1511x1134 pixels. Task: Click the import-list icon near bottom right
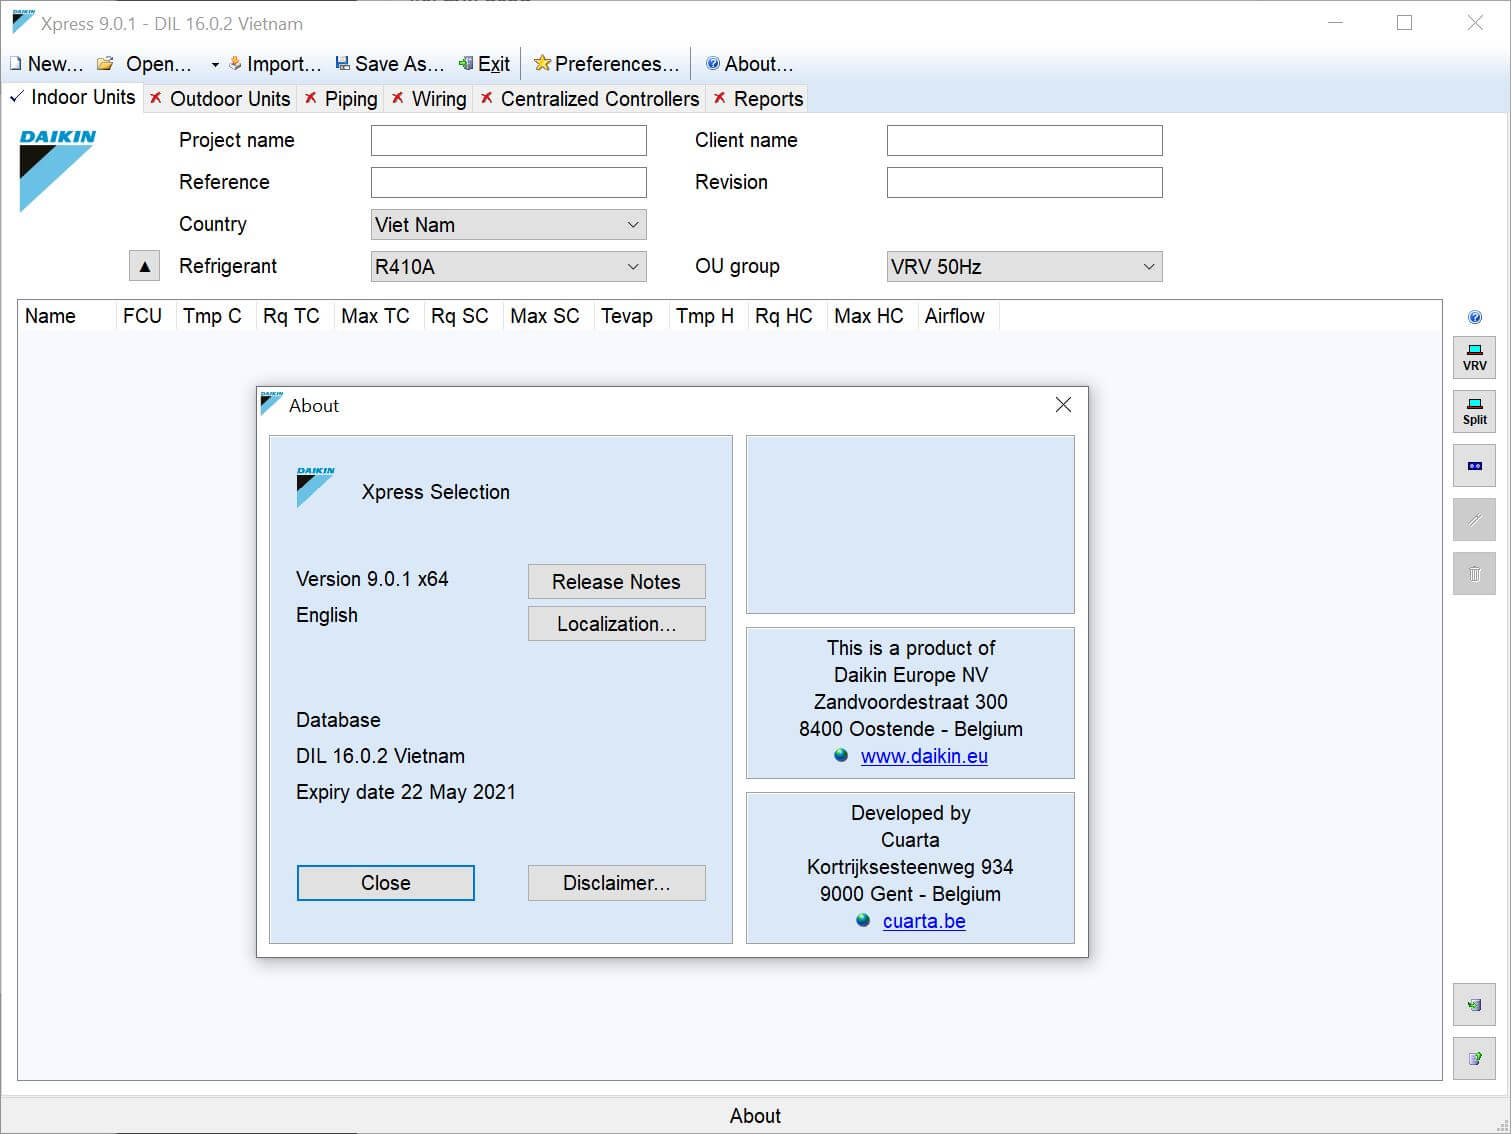[1474, 1005]
